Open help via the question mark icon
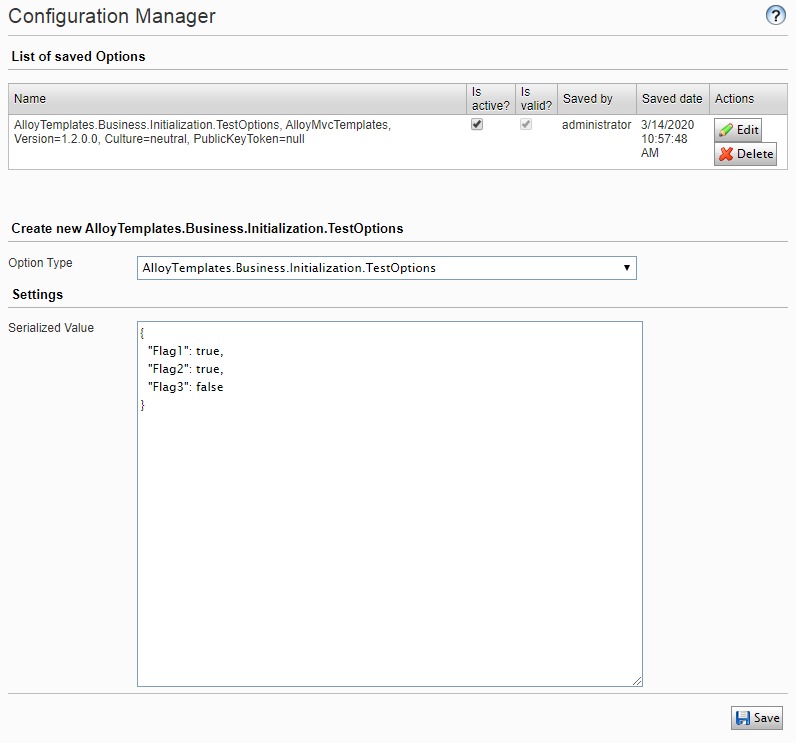The height and width of the screenshot is (743, 796). click(775, 15)
